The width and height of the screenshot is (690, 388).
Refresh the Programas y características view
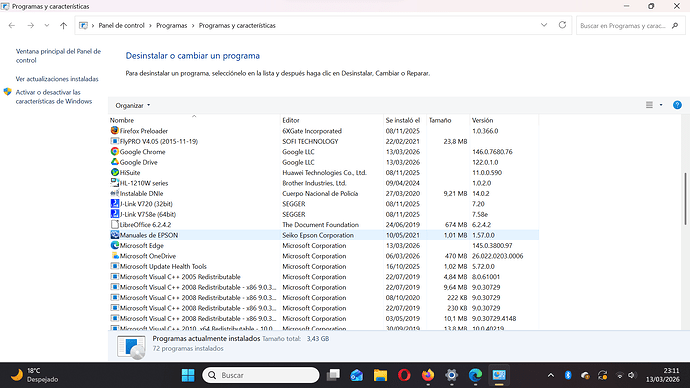562,25
